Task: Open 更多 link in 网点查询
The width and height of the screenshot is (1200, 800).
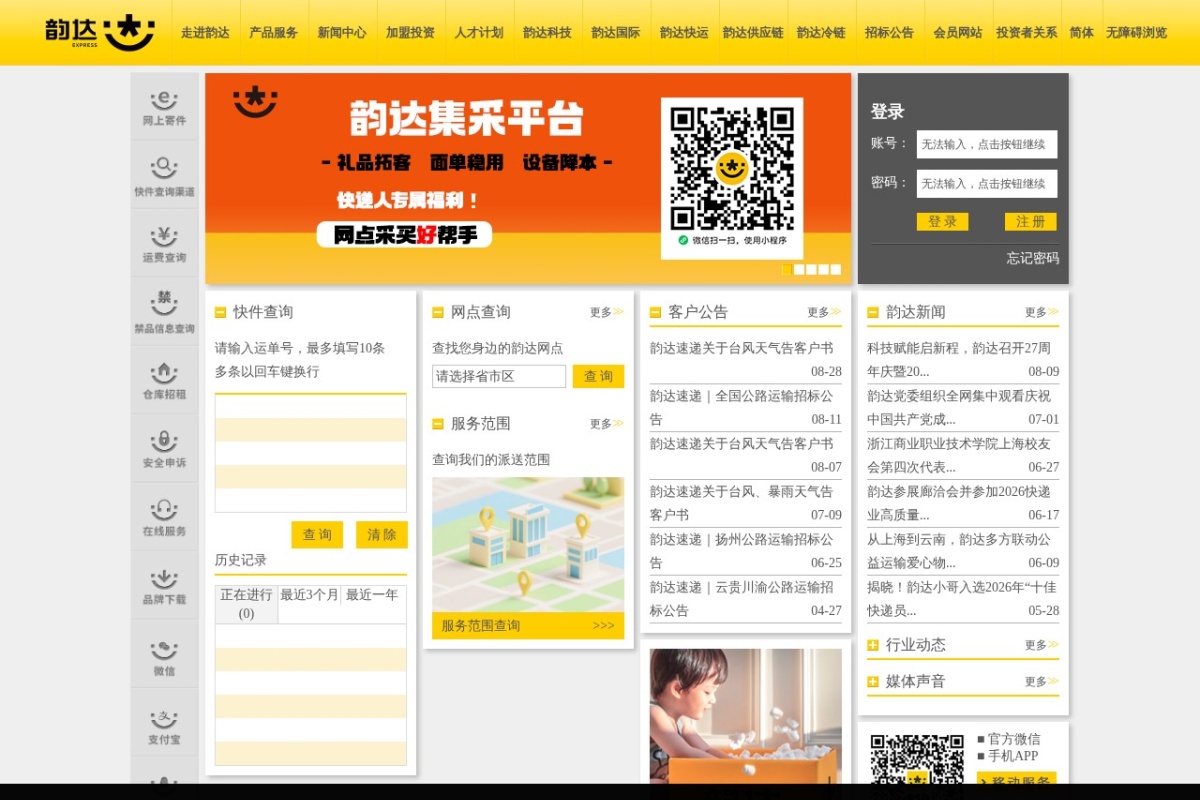Action: [x=606, y=313]
